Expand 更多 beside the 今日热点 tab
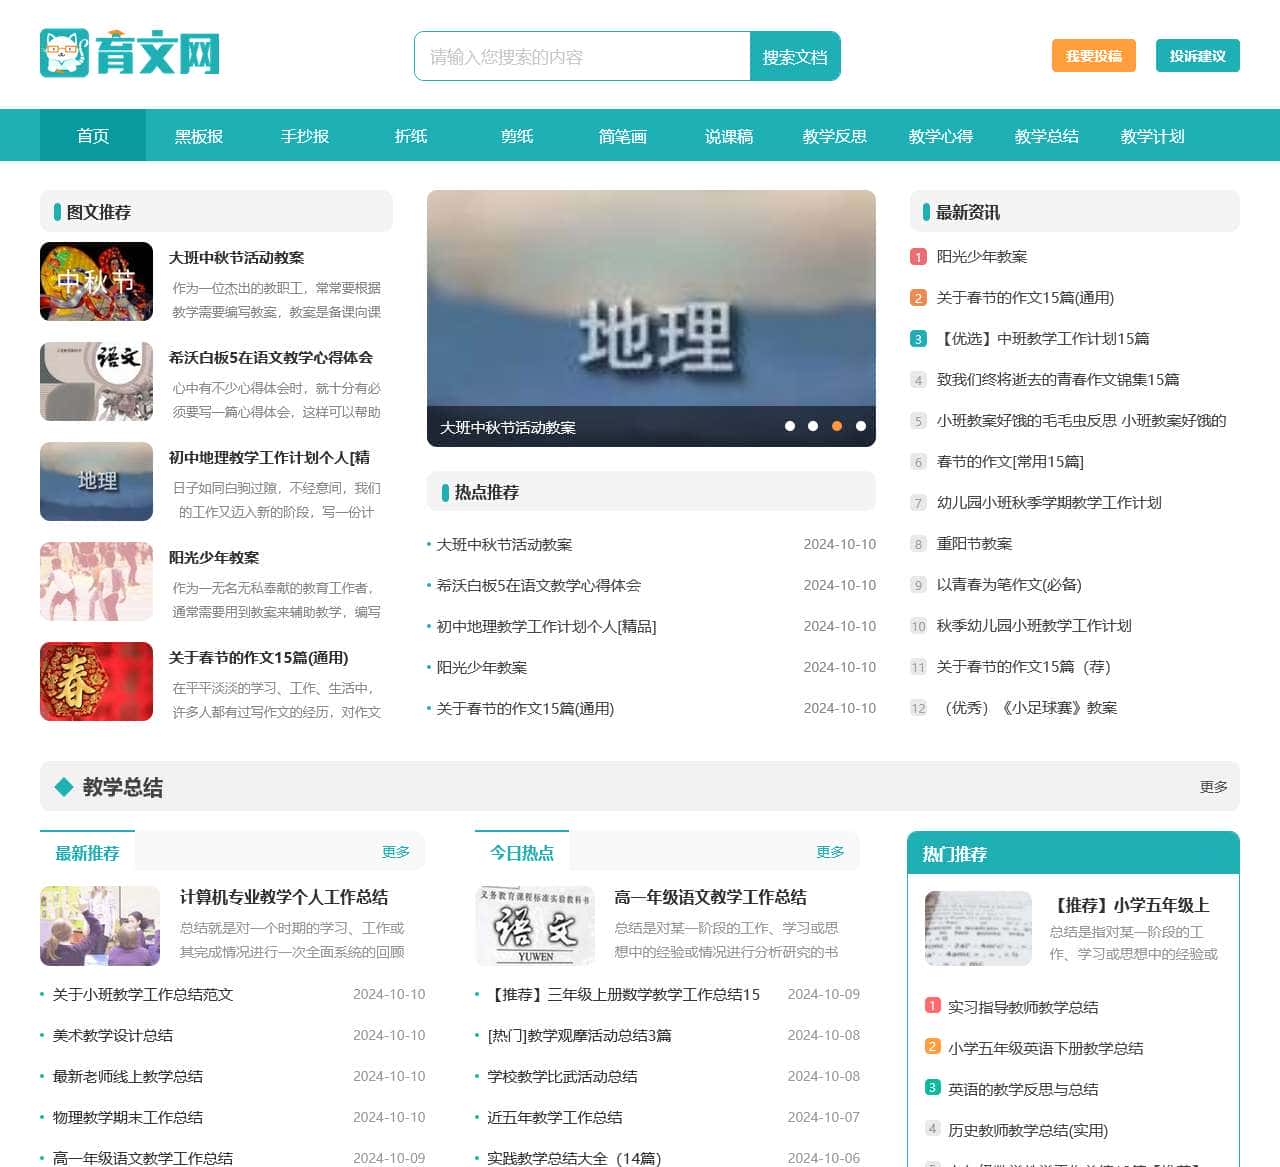 point(830,852)
